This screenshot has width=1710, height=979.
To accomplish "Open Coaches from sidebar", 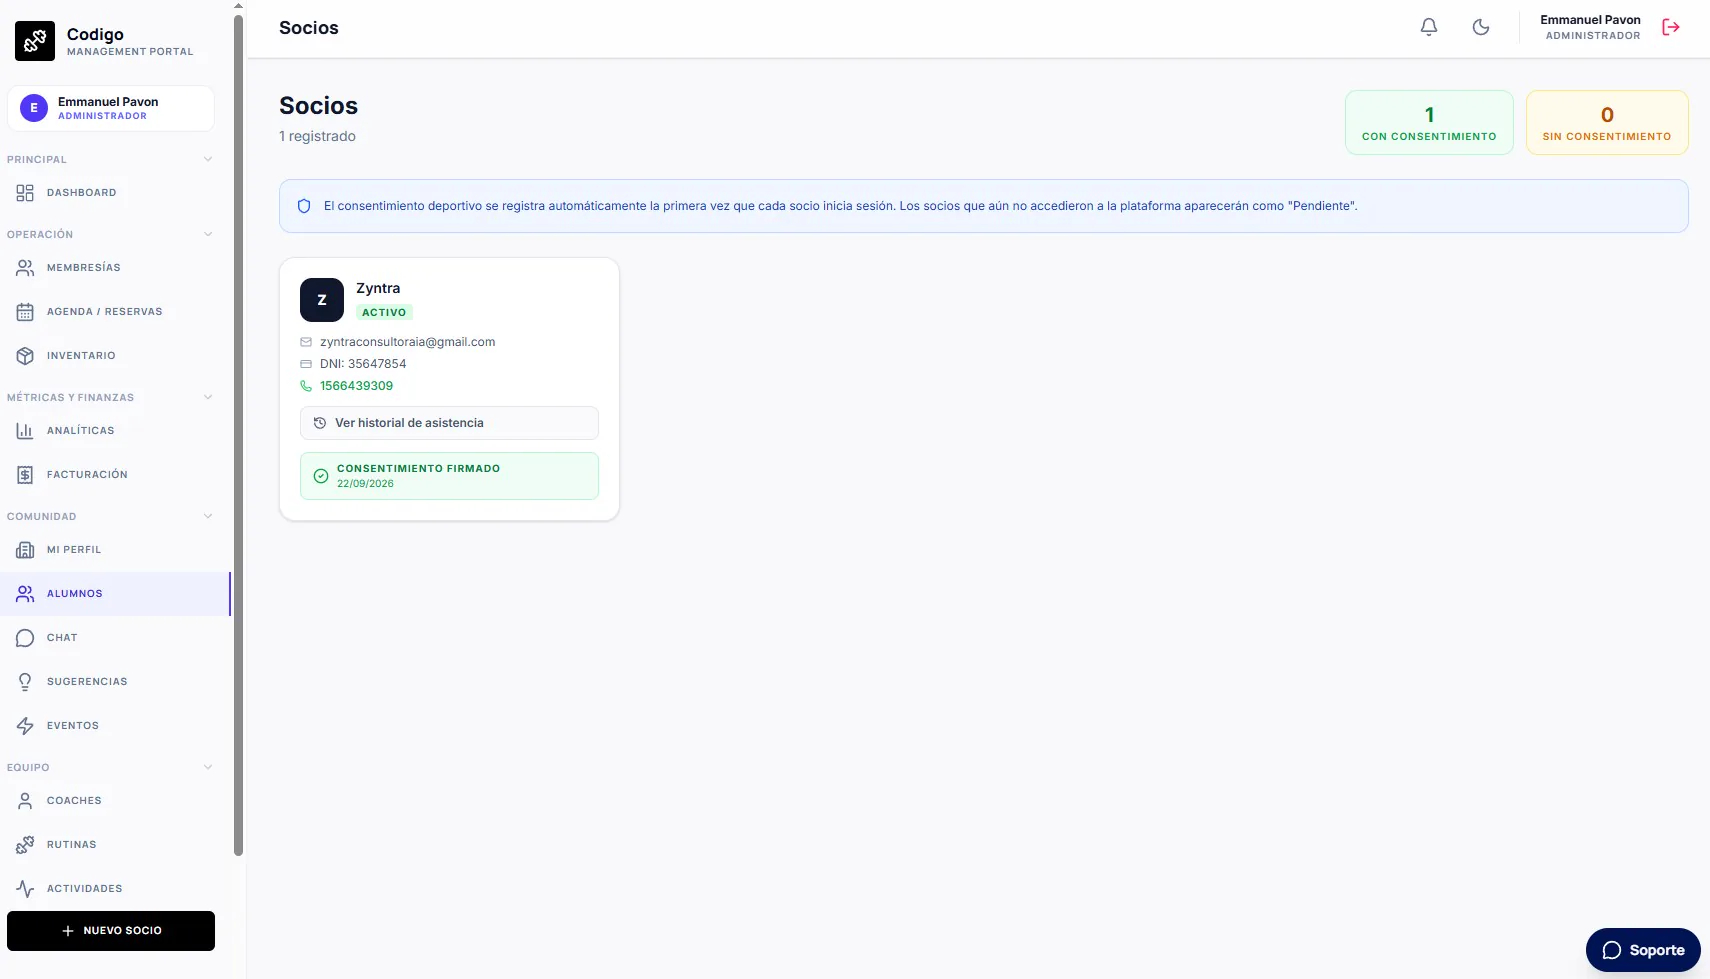I will pos(115,801).
